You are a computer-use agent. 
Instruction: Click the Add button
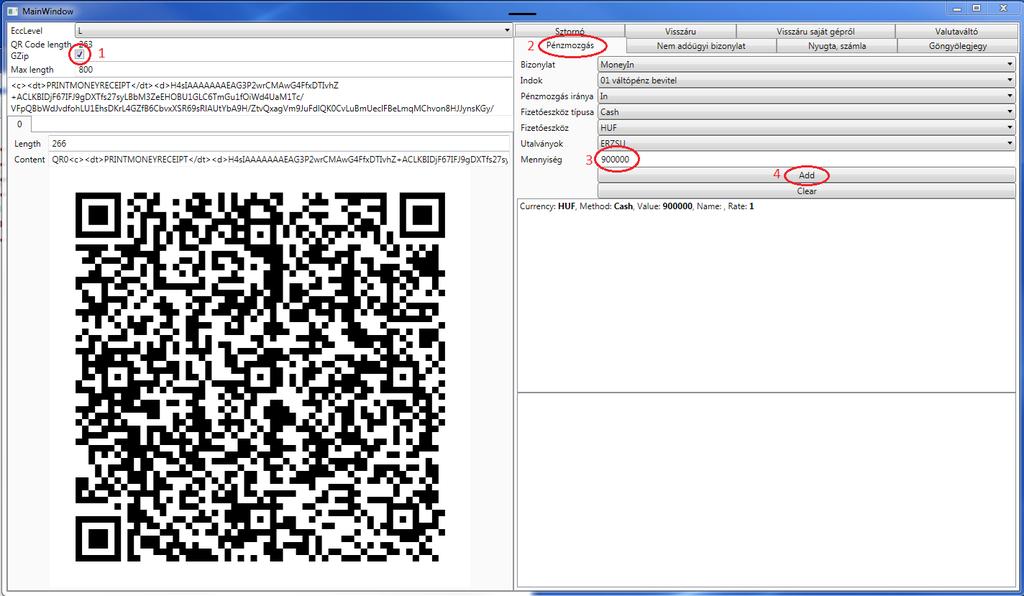pos(807,175)
